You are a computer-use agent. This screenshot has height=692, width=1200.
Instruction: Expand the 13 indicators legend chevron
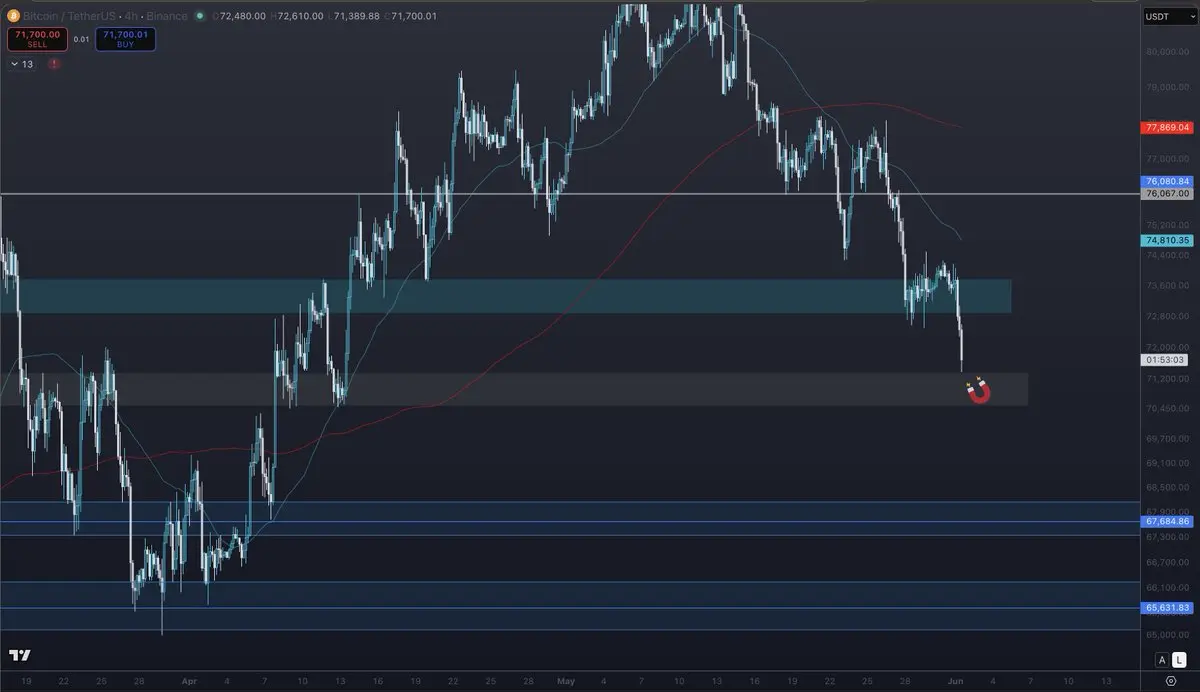(x=14, y=64)
